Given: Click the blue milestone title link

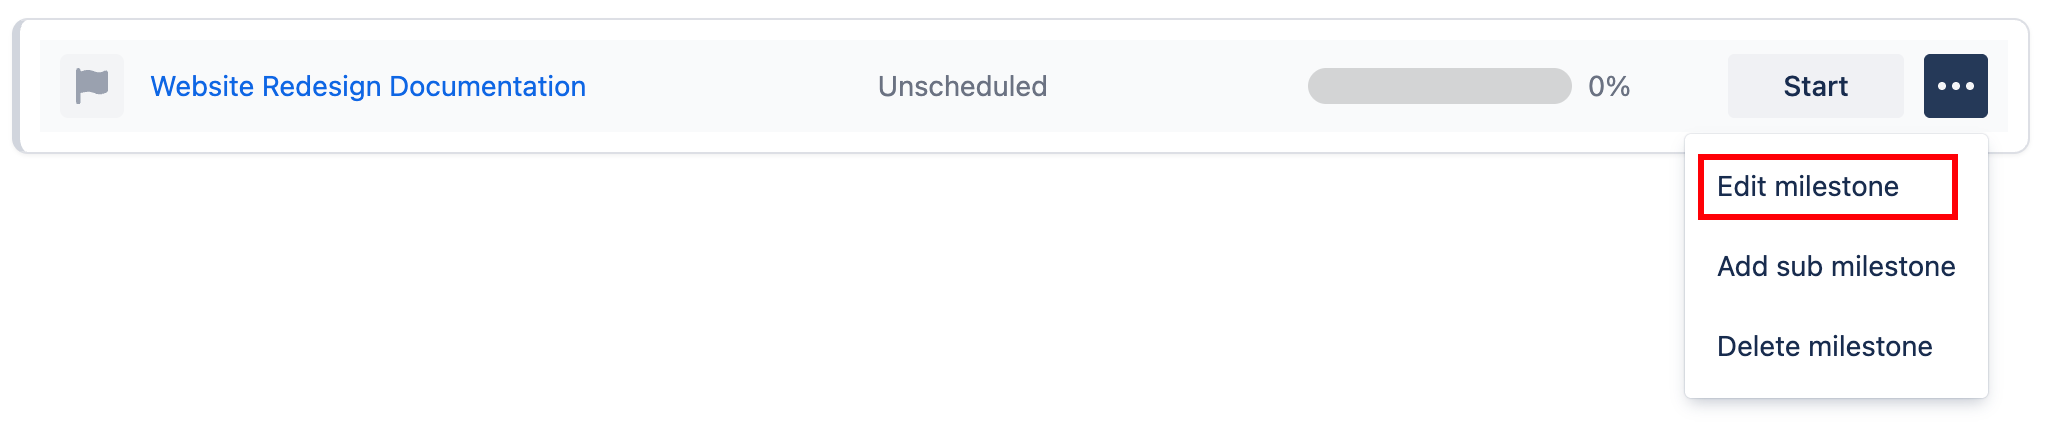Looking at the screenshot, I should pos(367,86).
